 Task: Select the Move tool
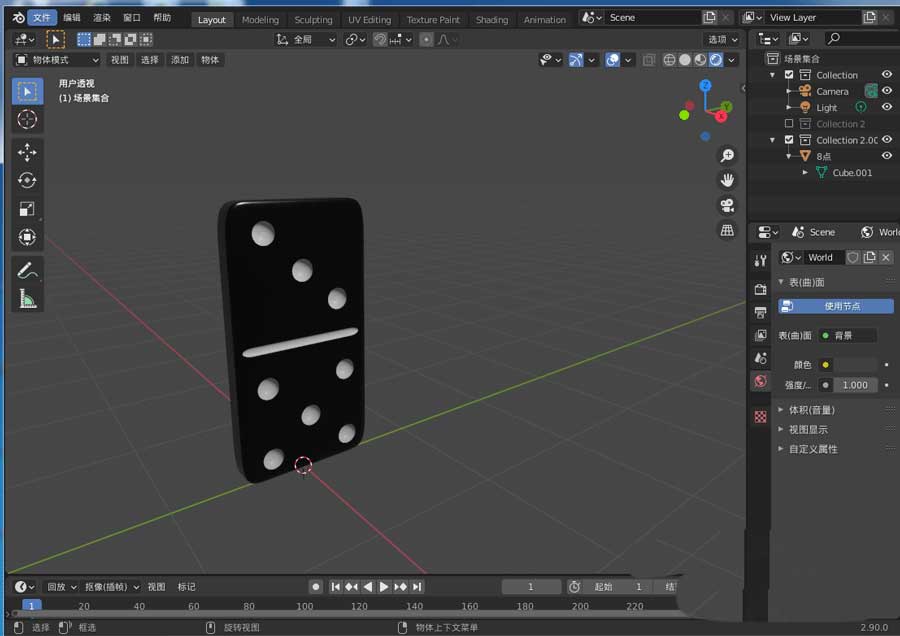click(27, 152)
